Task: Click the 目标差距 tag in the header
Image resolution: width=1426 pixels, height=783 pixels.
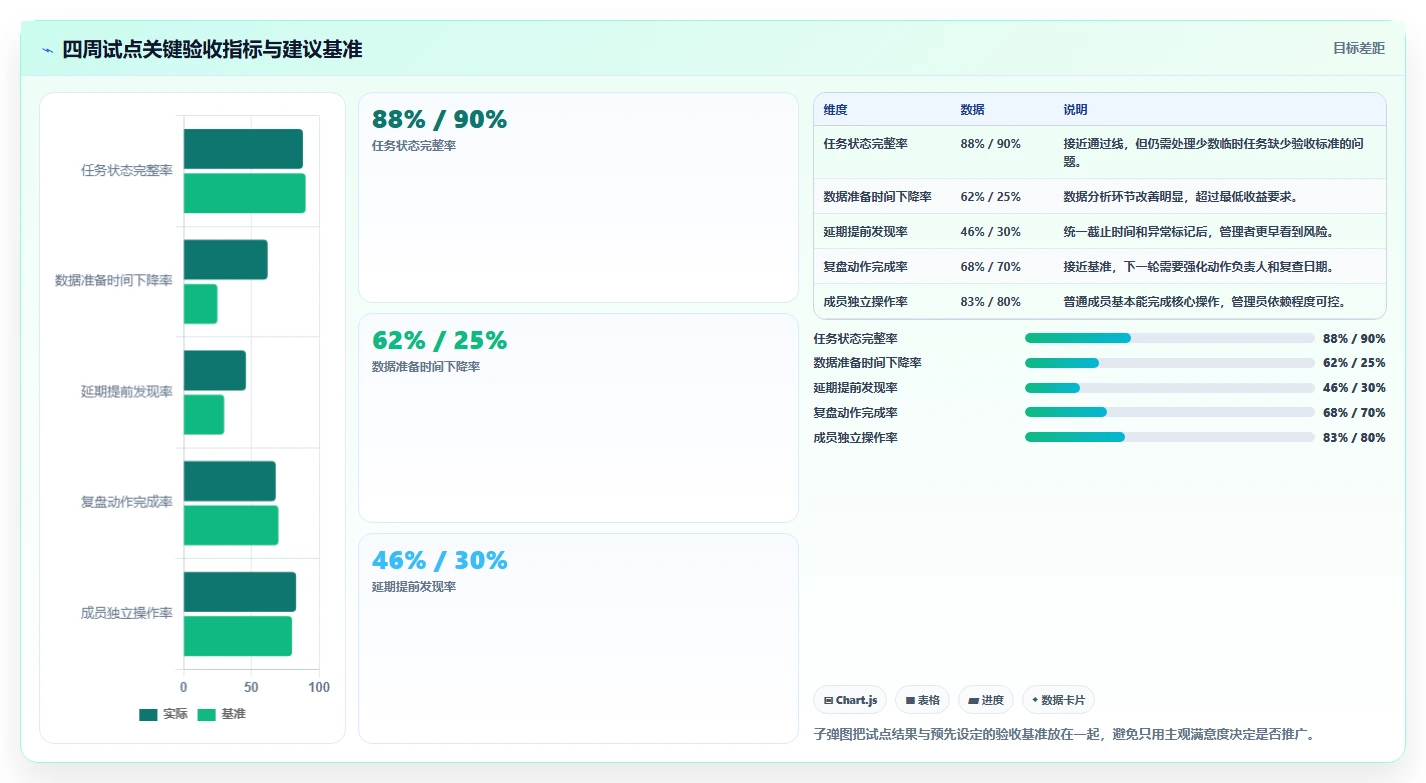Action: tap(1359, 48)
